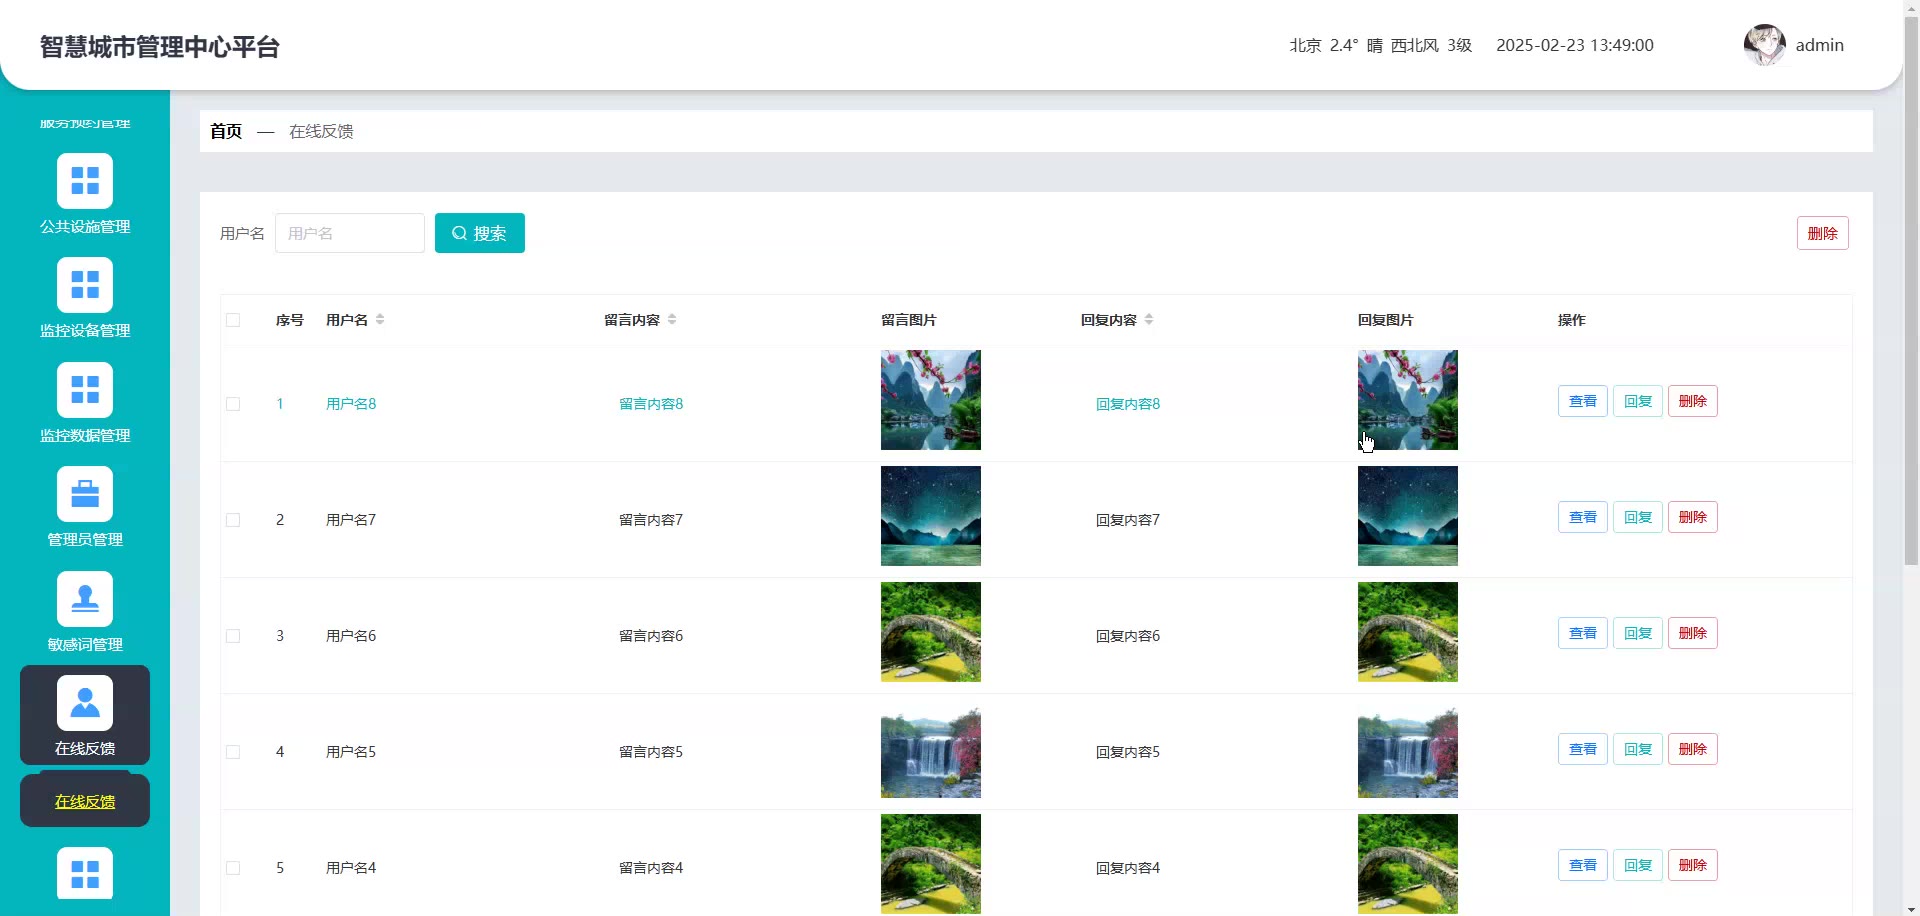Open 回复图片 thumbnail for 用户名8
Screen dimensions: 1920x916
(x=1408, y=400)
